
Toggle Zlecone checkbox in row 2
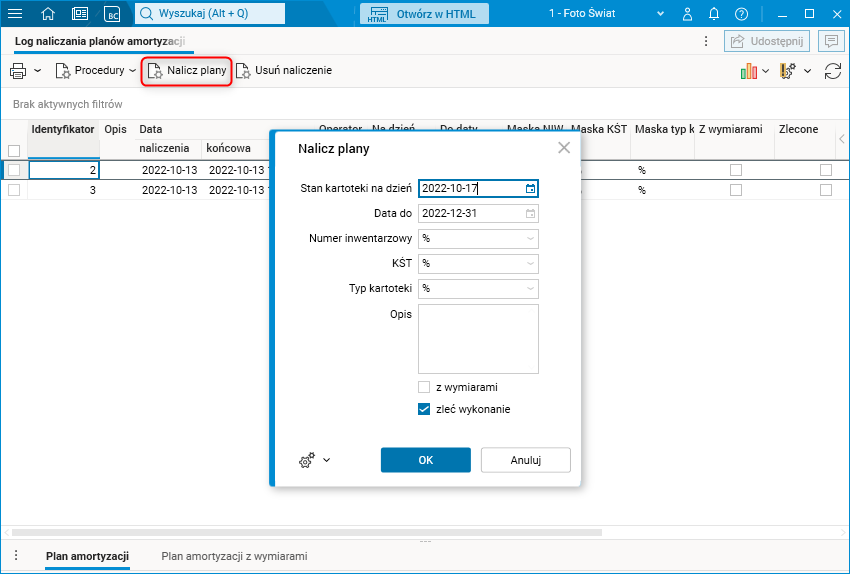click(x=826, y=170)
